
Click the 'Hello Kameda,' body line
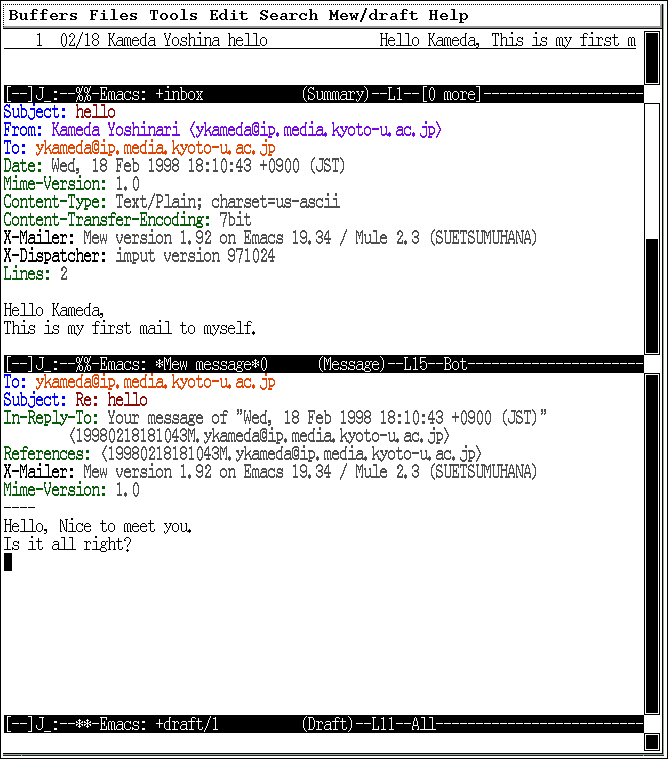[x=54, y=310]
